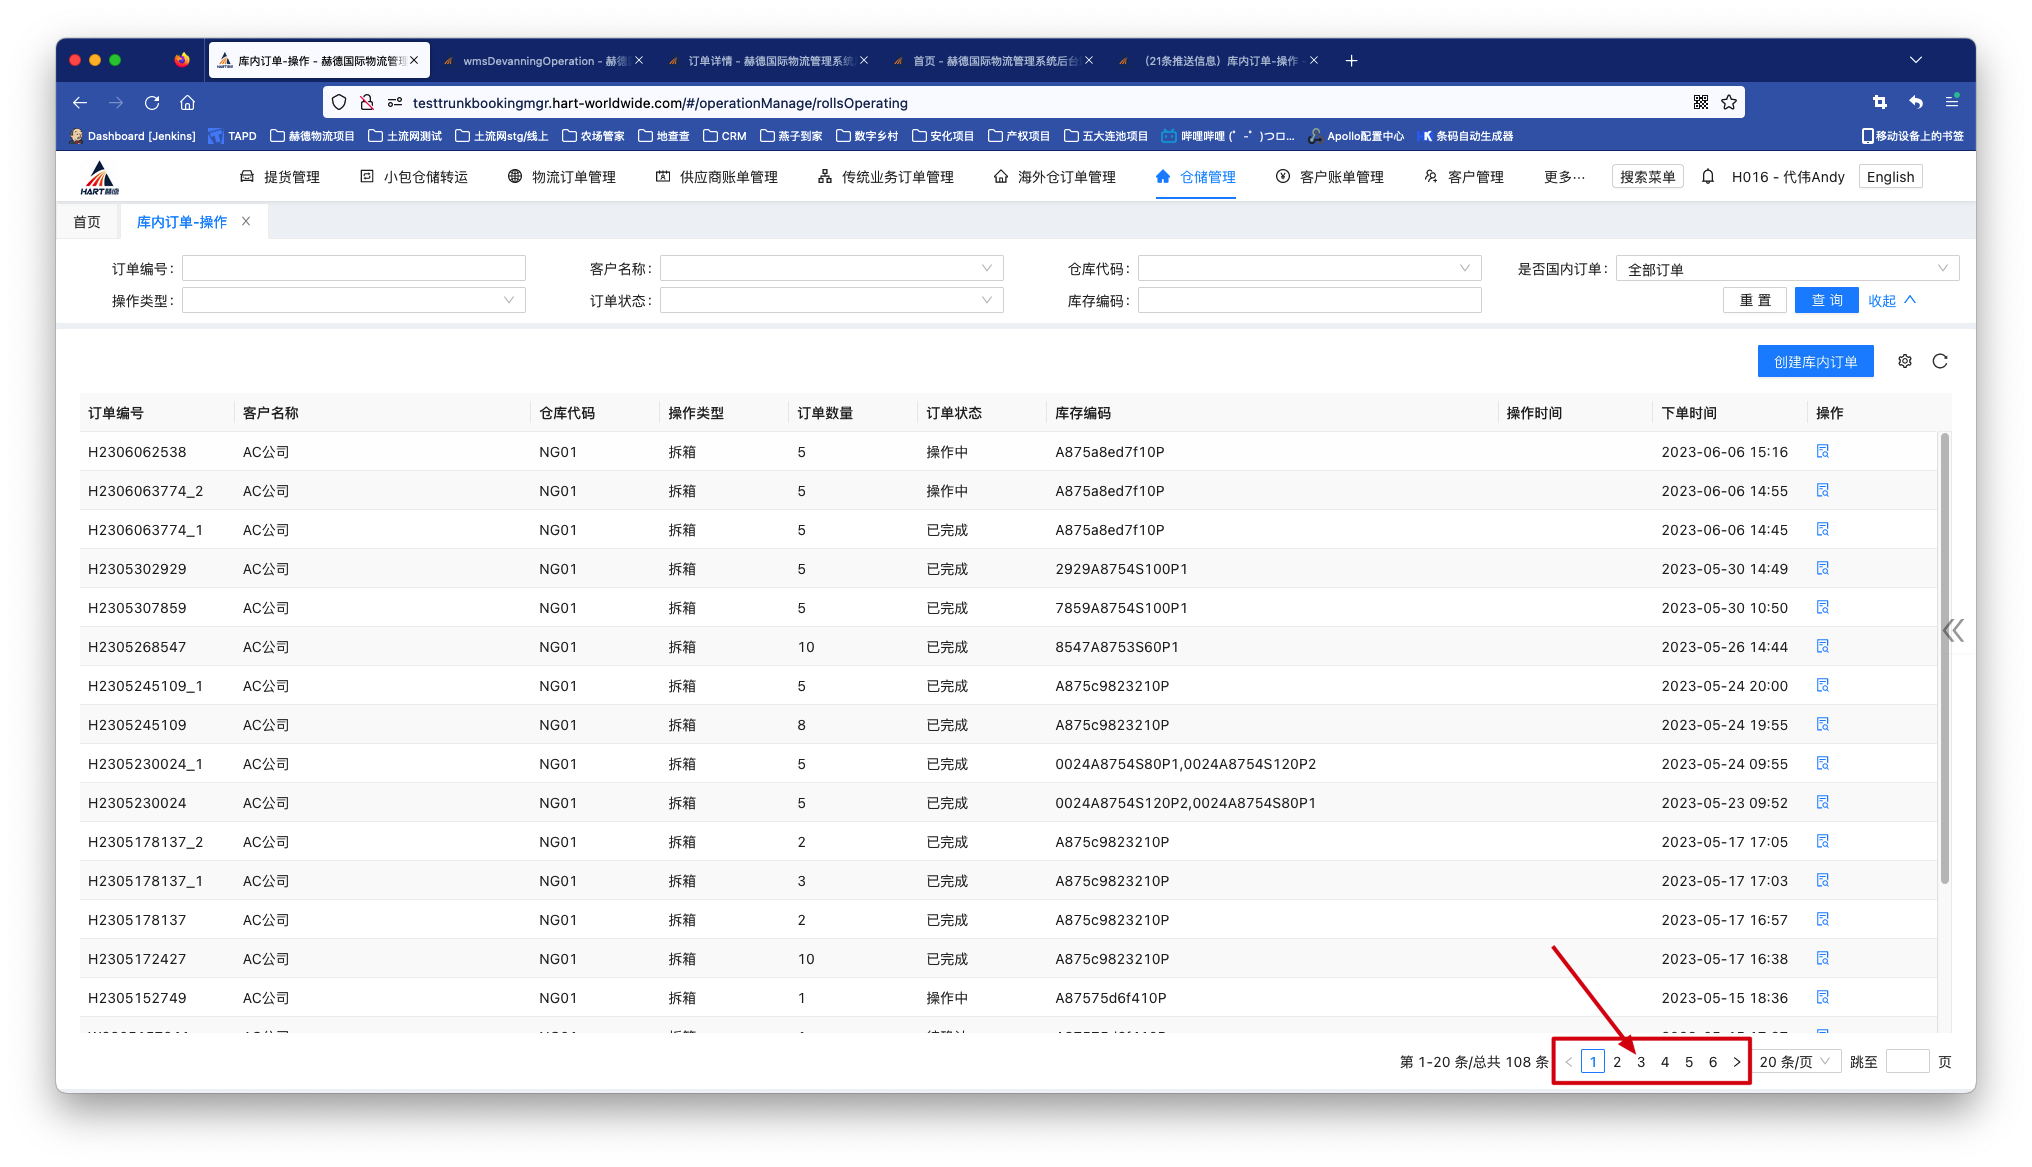This screenshot has height=1167, width=2032.
Task: Open detail icon for order H2305268547
Action: pyautogui.click(x=1823, y=647)
